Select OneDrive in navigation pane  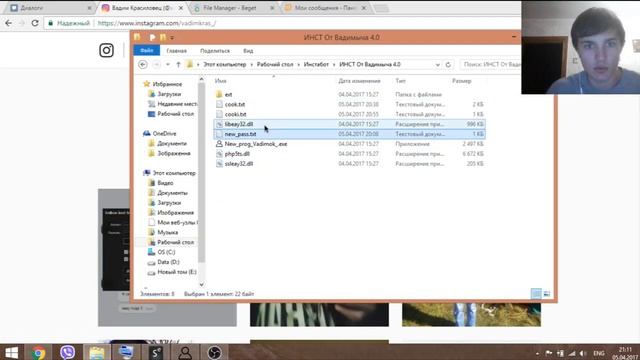164,133
